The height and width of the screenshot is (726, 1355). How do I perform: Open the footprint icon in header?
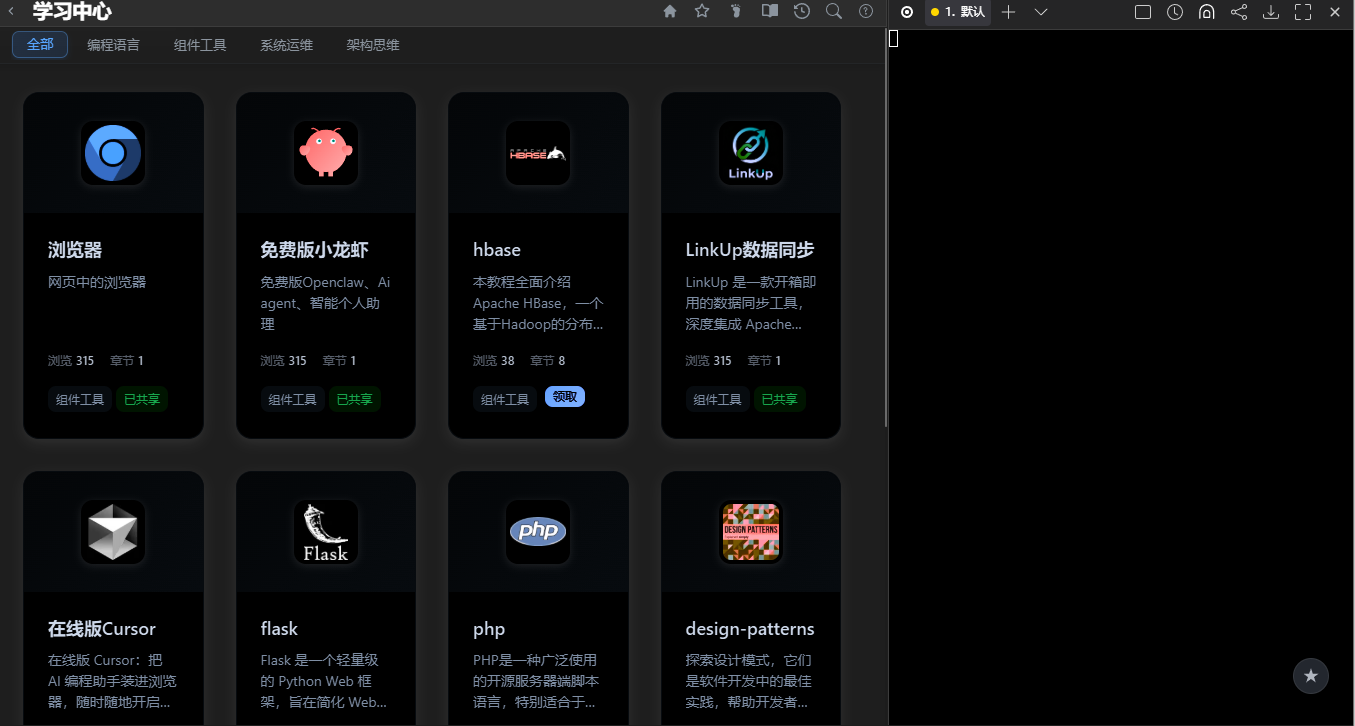click(736, 11)
